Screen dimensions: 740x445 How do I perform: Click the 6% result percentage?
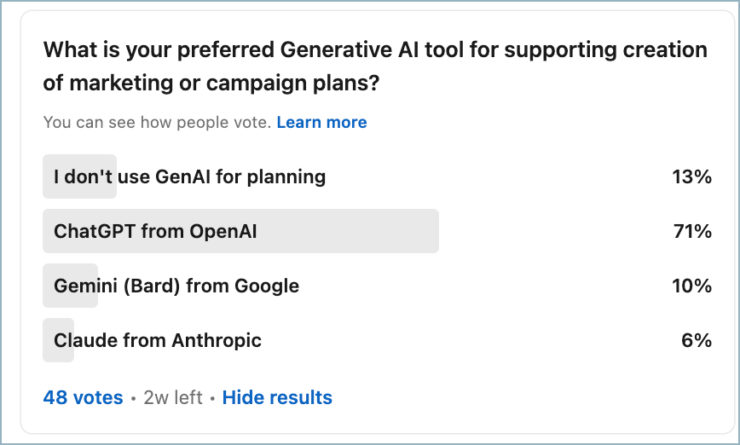(x=696, y=340)
